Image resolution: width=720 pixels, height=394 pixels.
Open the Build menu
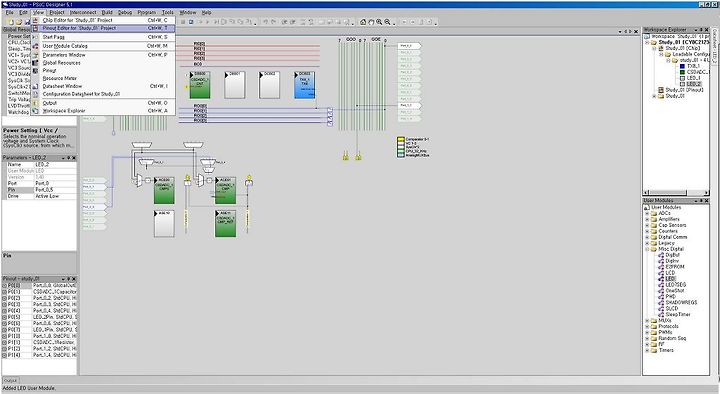click(x=107, y=12)
